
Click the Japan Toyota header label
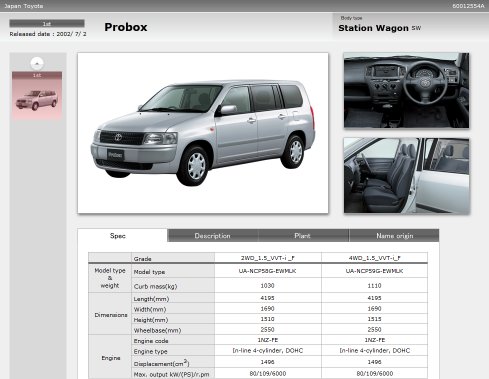pos(24,6)
